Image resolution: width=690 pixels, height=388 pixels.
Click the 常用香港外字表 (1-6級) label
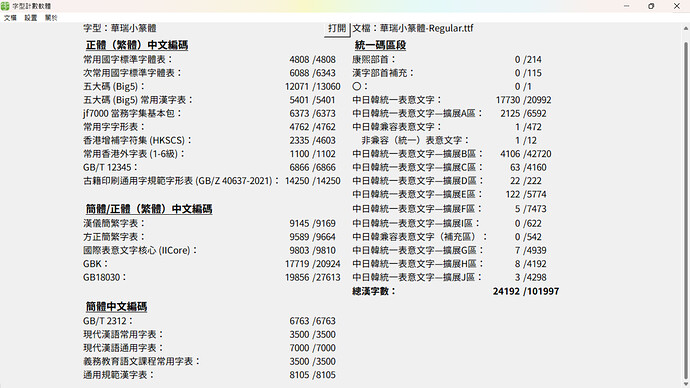(134, 154)
